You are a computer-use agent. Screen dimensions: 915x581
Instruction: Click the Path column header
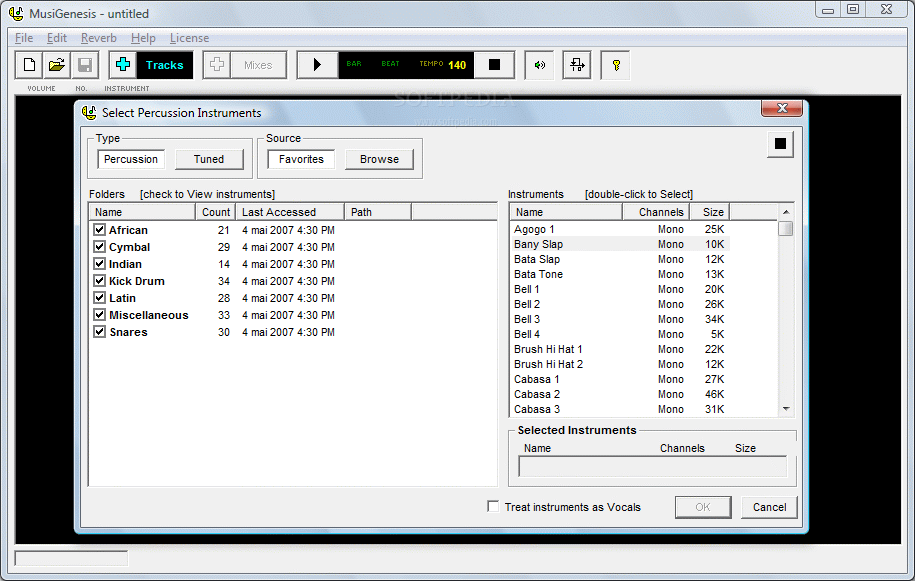(378, 212)
